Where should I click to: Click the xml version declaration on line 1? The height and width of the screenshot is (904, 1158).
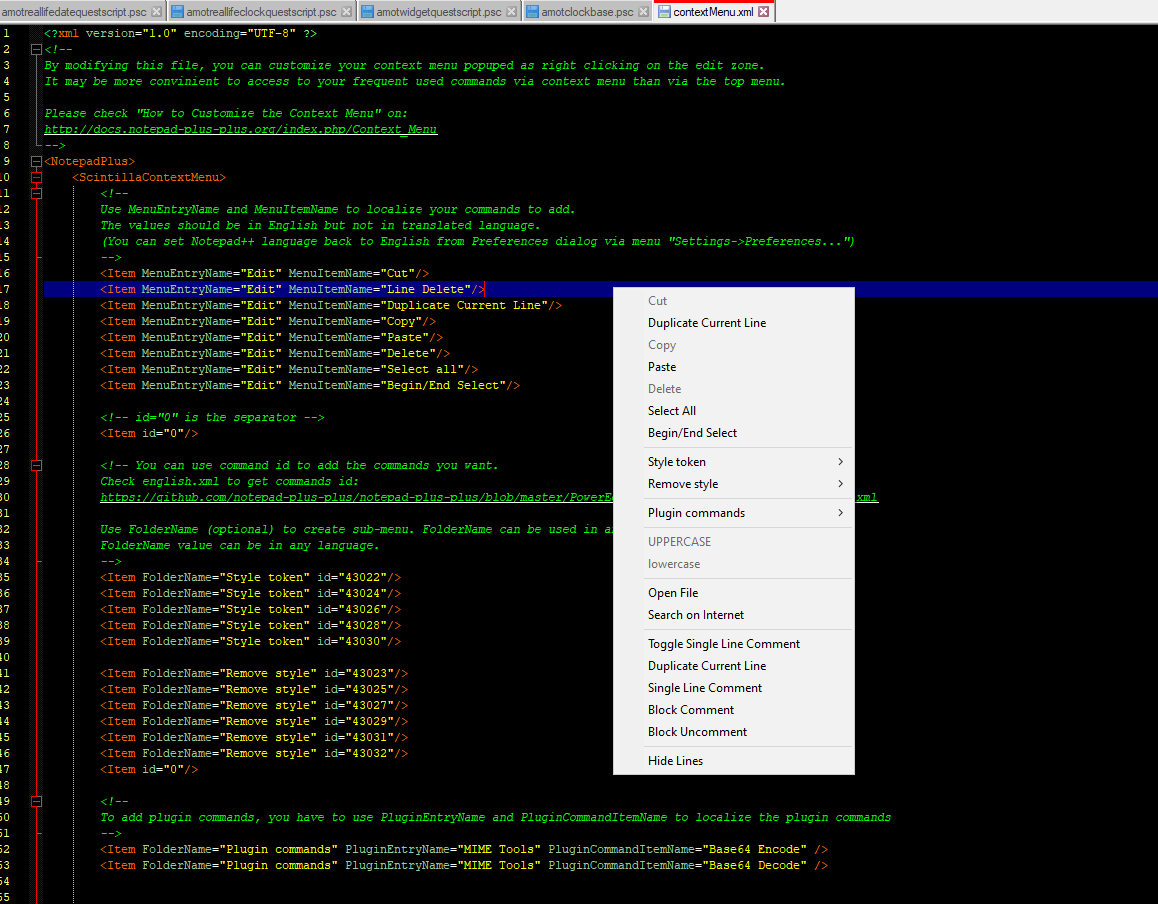pyautogui.click(x=180, y=33)
